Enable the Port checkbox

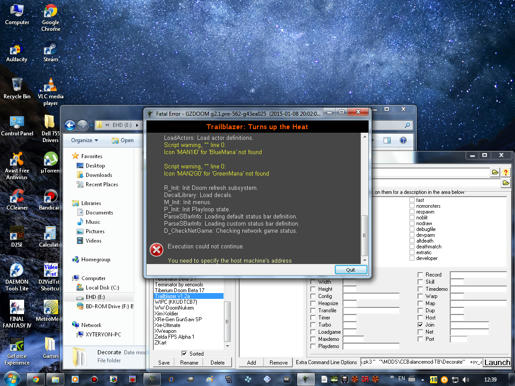(x=420, y=339)
